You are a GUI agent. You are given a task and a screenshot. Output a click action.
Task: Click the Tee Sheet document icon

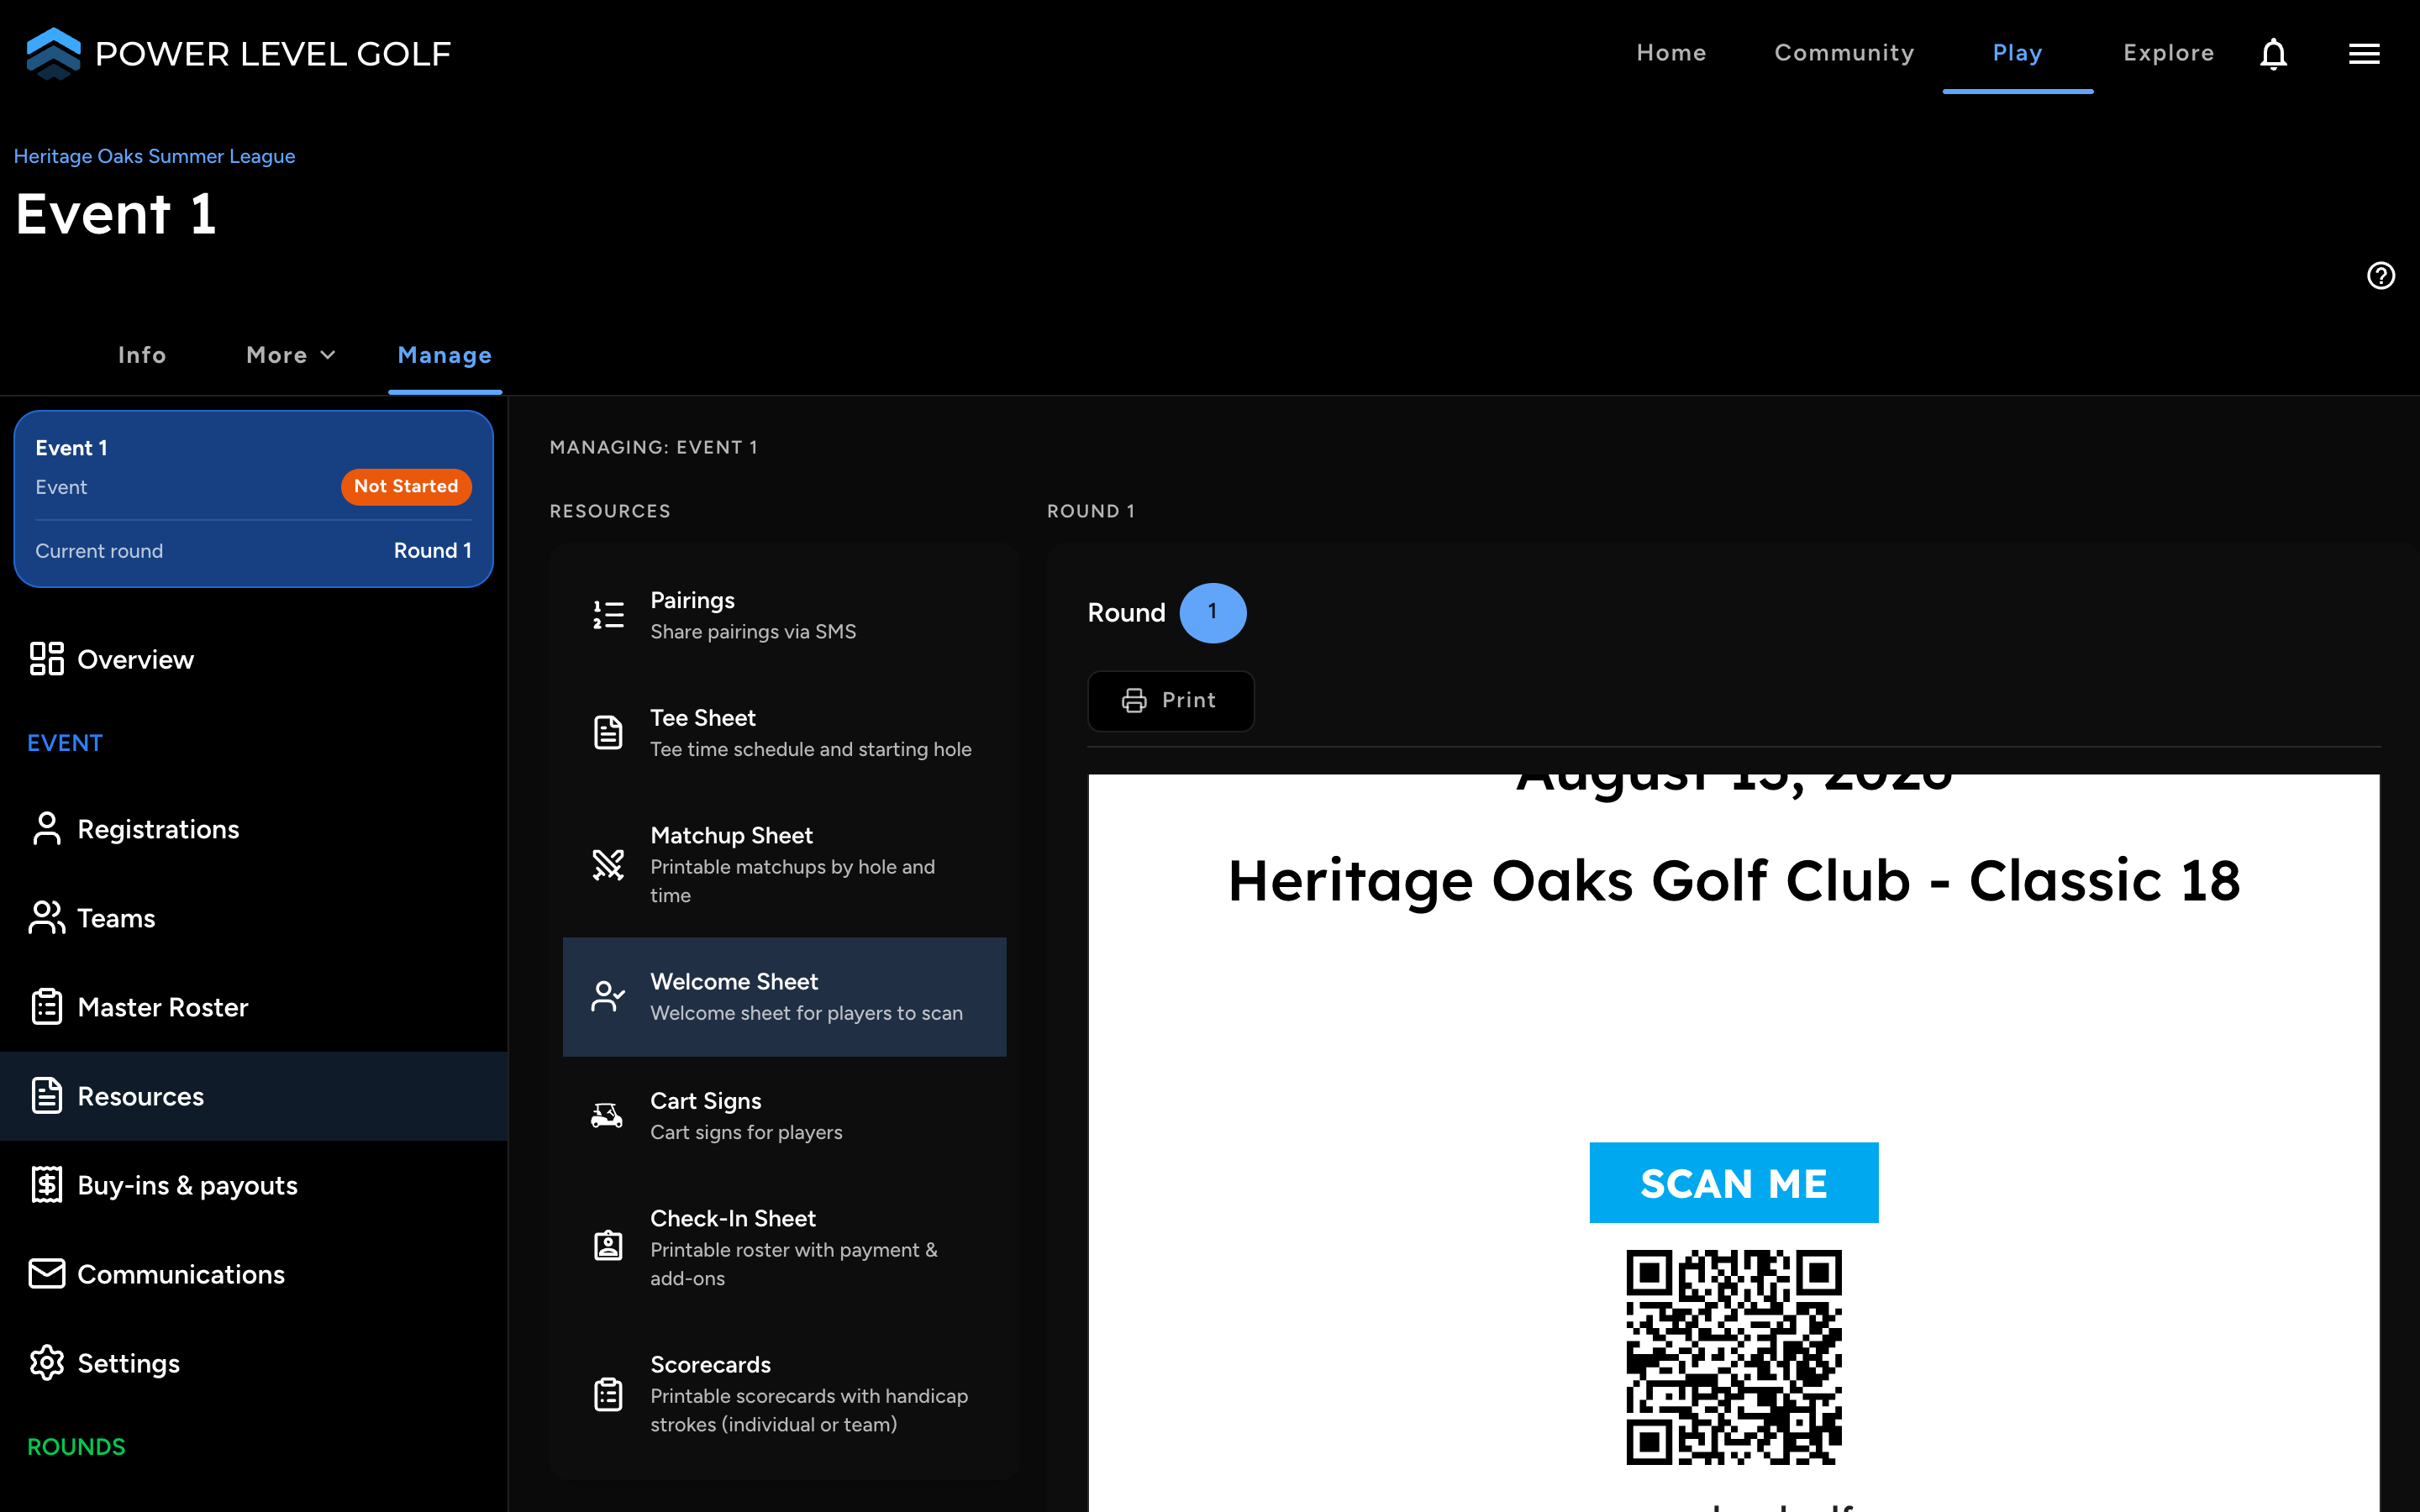(608, 732)
